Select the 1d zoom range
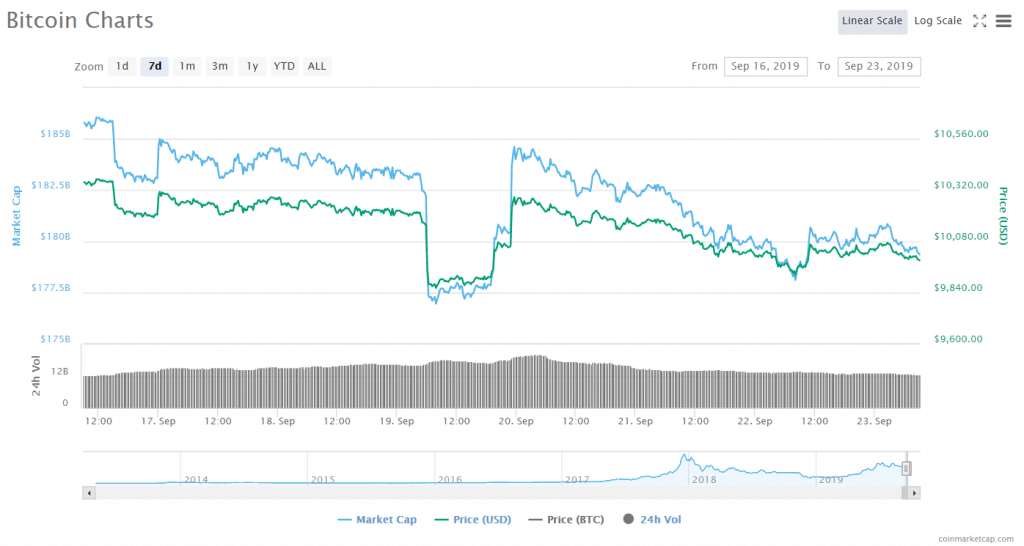Screen dimensions: 1024x546 122,67
